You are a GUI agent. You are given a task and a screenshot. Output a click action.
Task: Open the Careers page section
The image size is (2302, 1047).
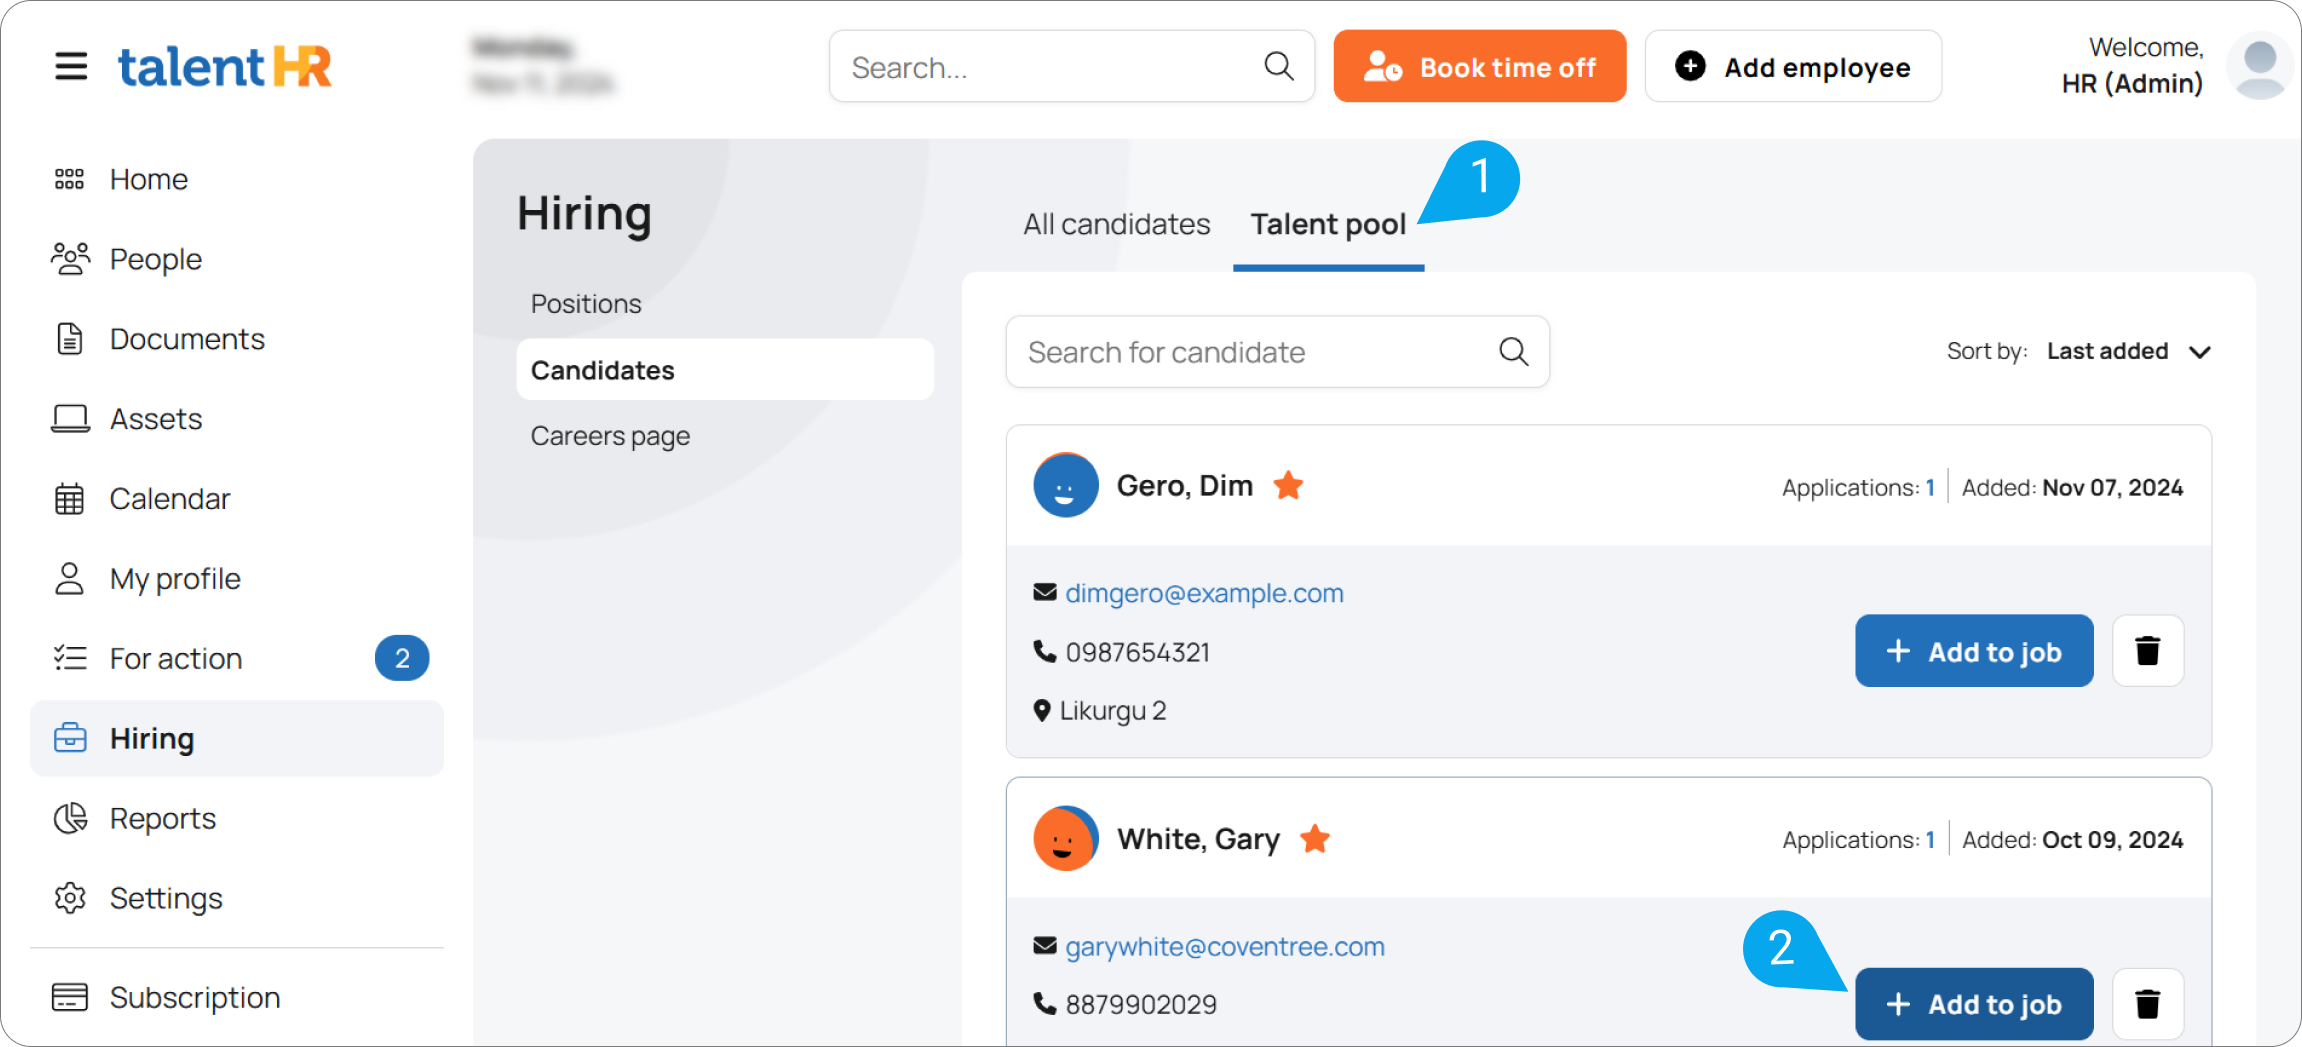coord(610,436)
